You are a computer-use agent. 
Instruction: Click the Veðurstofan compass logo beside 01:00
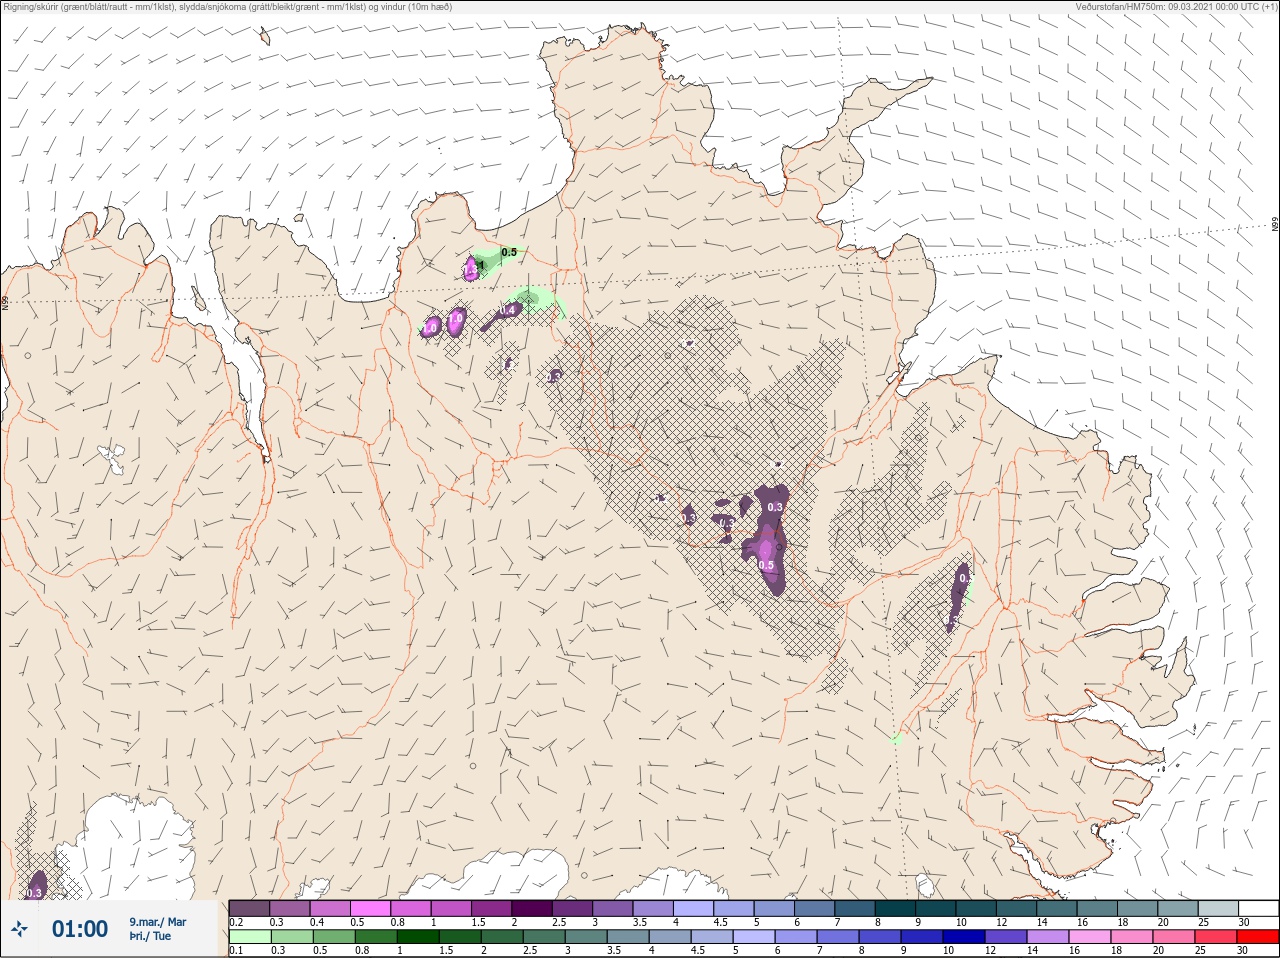pyautogui.click(x=20, y=930)
